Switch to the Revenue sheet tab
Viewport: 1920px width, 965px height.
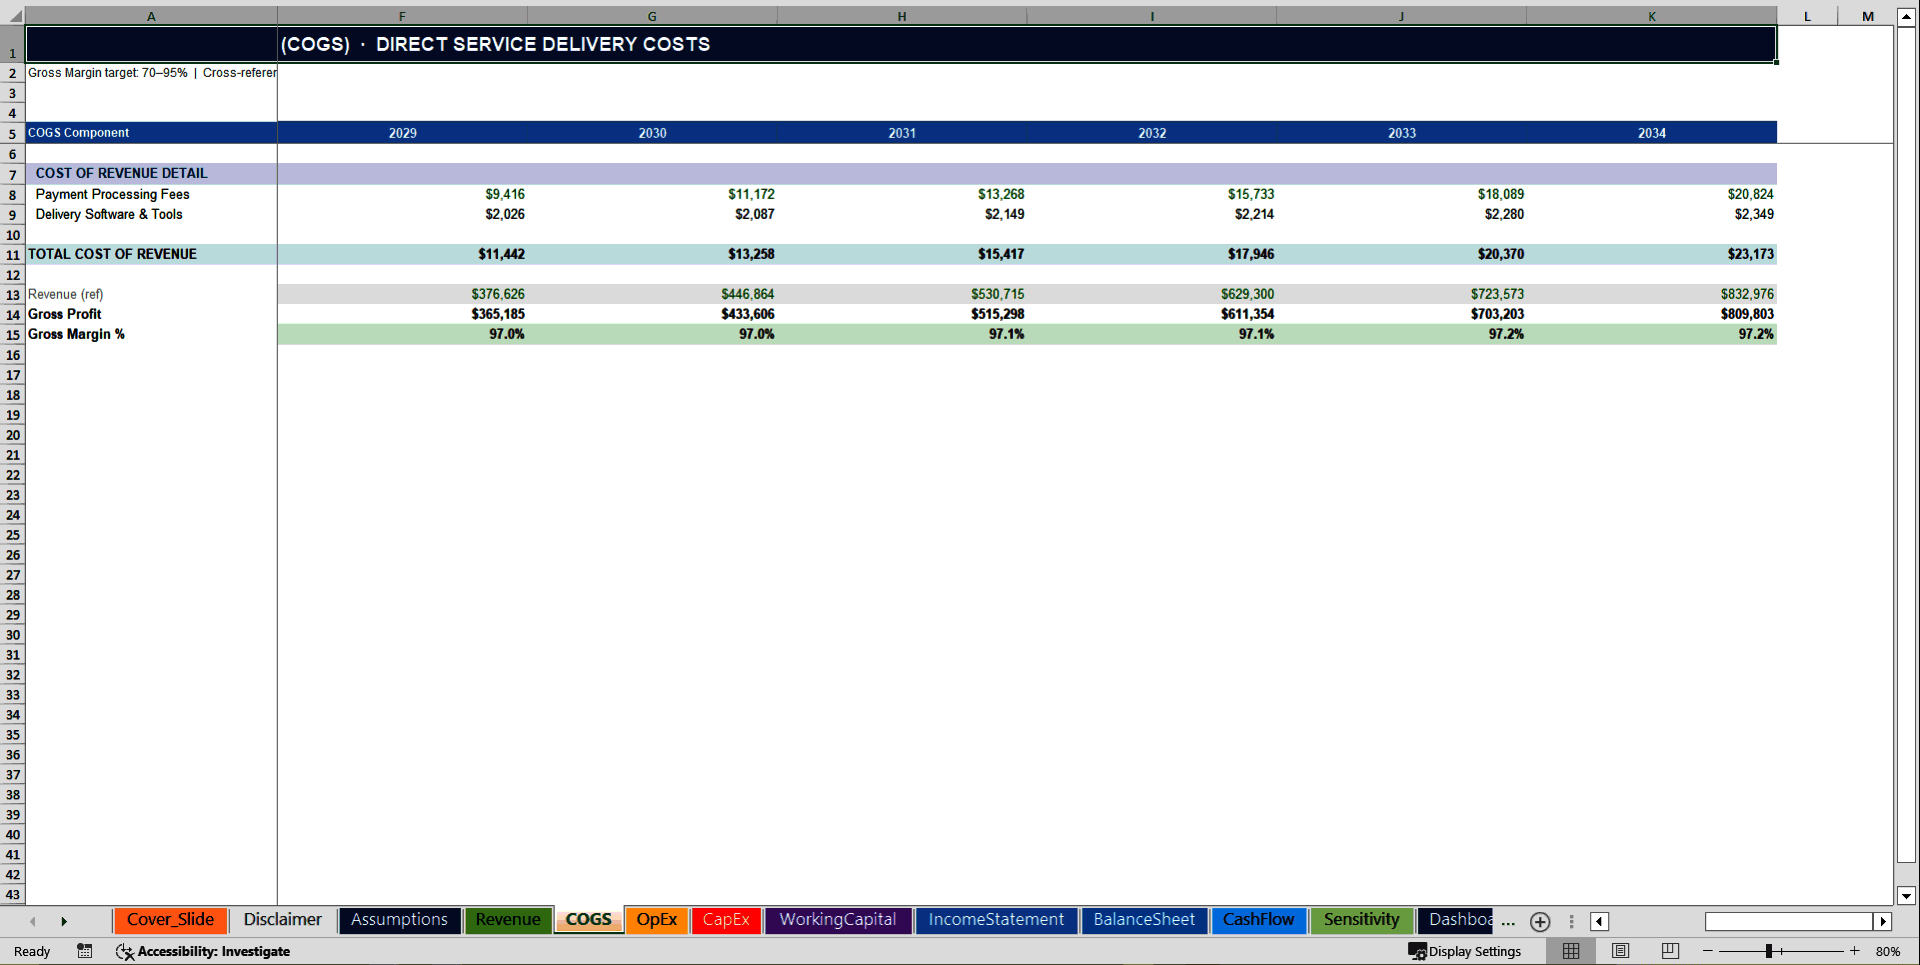click(508, 920)
